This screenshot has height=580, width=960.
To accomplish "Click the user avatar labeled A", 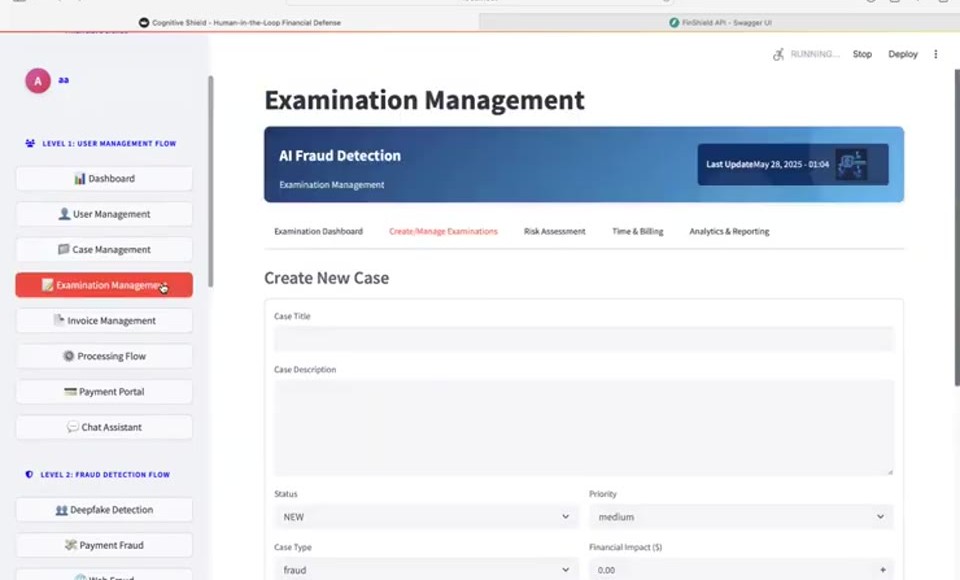I will (38, 81).
